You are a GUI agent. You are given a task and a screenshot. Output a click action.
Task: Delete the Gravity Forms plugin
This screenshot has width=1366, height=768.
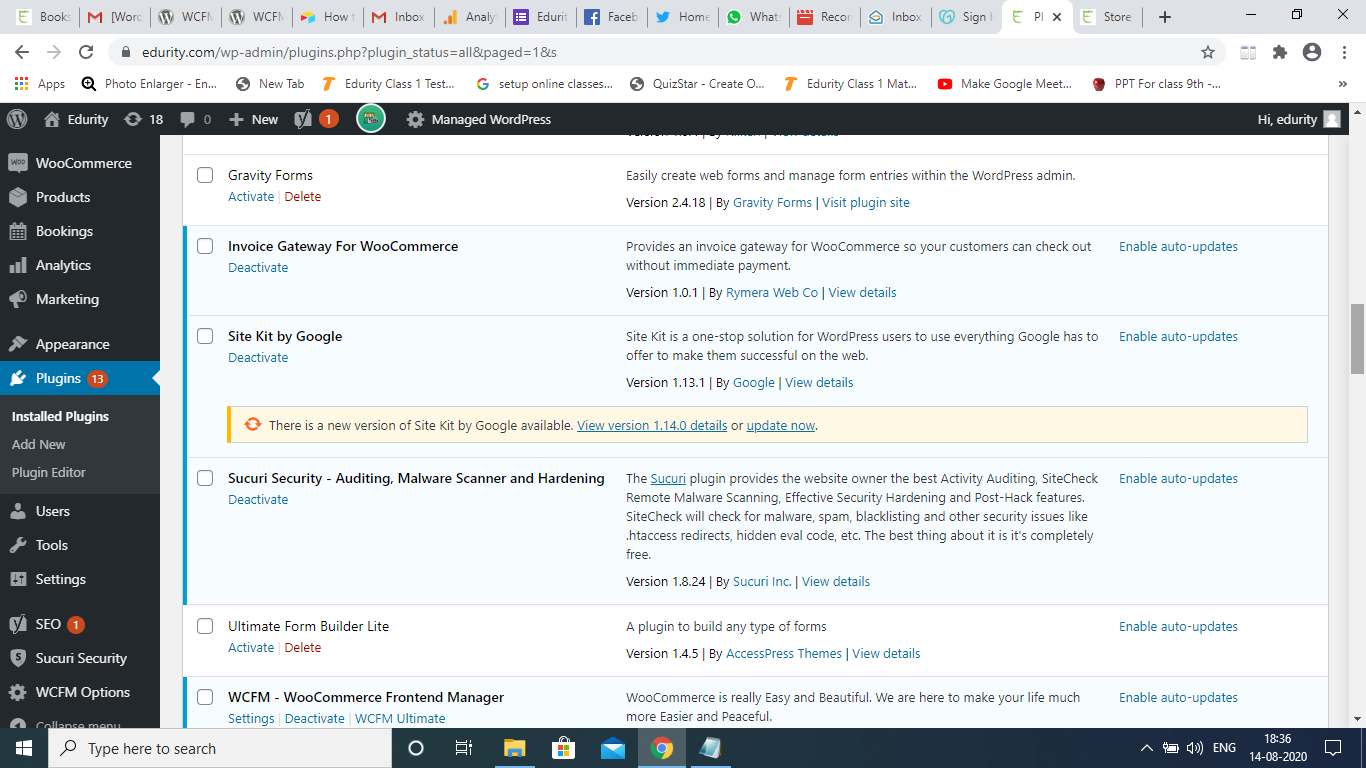pyautogui.click(x=303, y=197)
